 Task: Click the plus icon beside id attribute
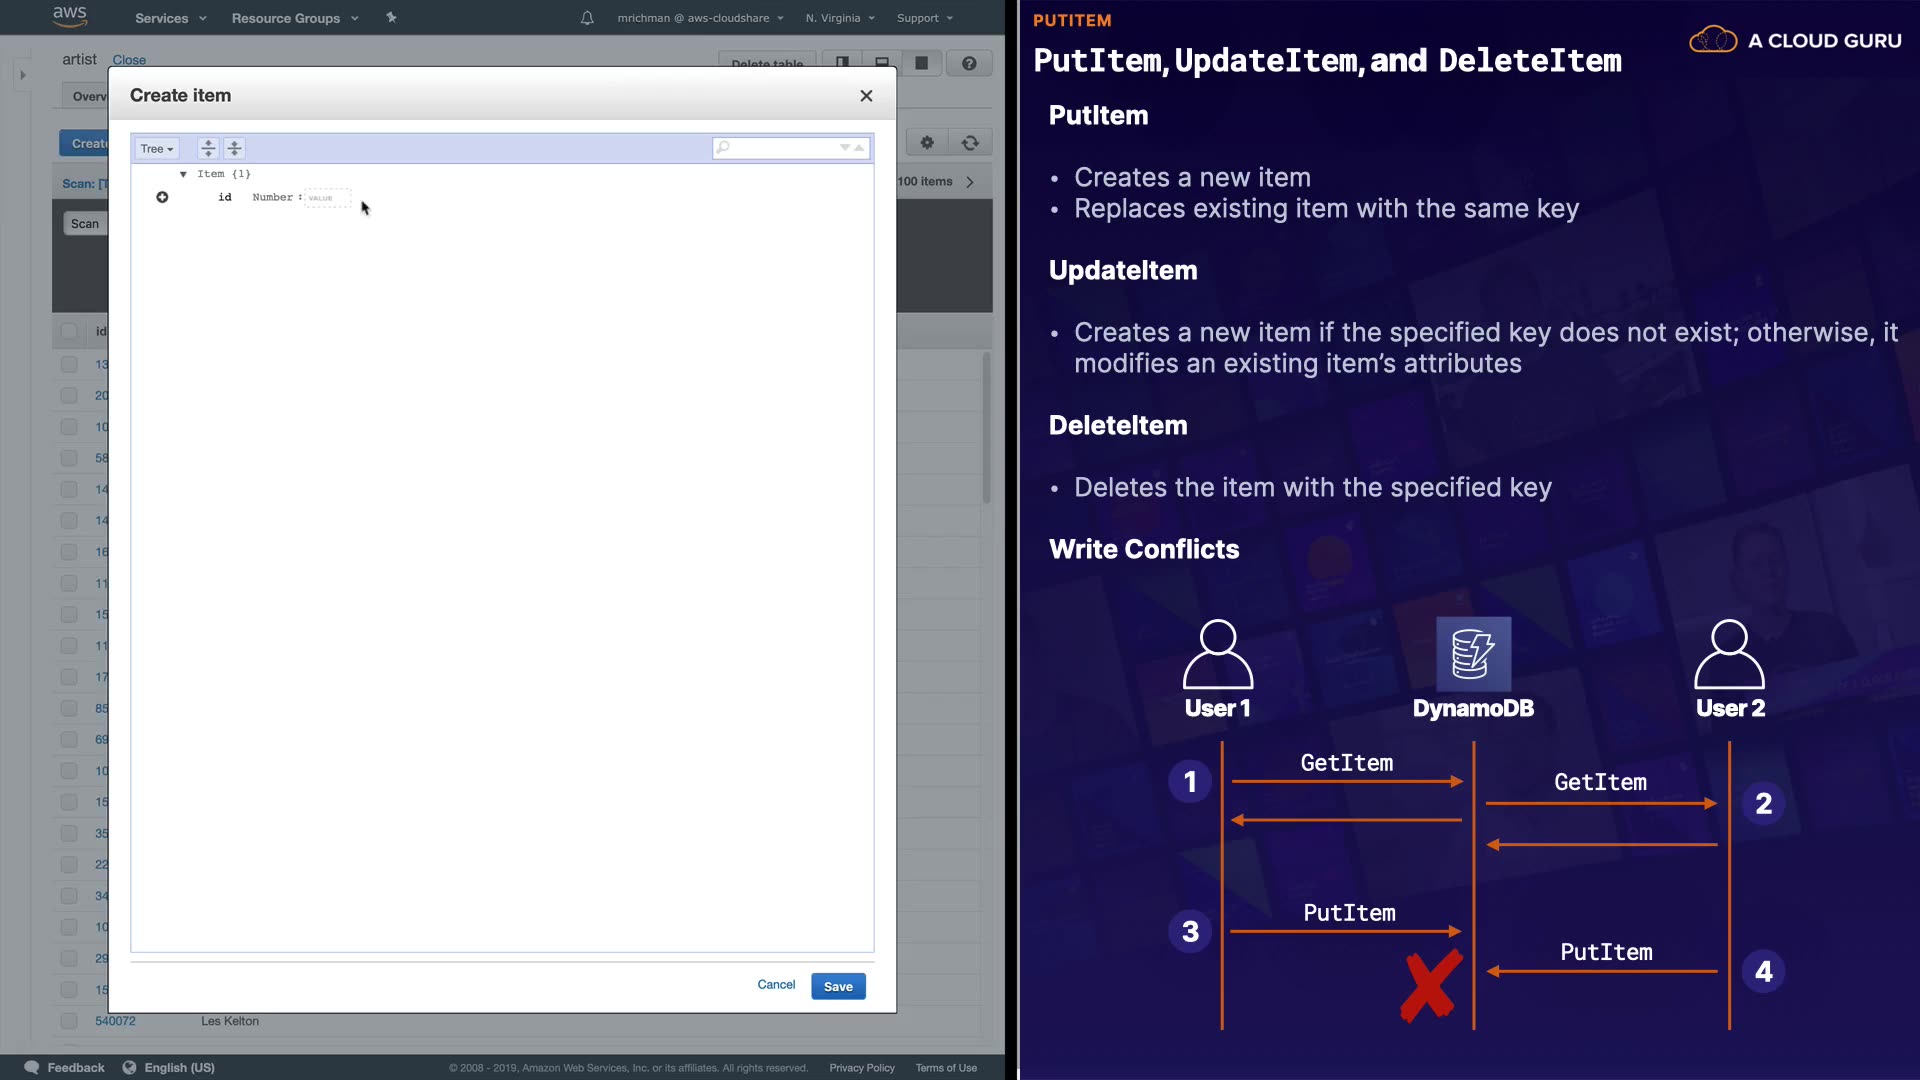coord(162,197)
